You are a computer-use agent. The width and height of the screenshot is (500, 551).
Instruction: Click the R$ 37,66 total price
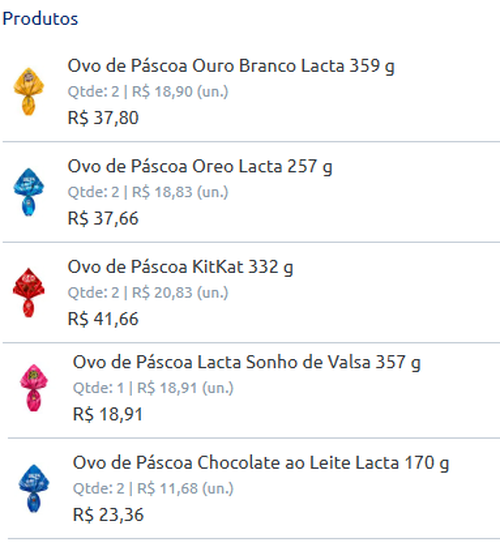coord(103,218)
